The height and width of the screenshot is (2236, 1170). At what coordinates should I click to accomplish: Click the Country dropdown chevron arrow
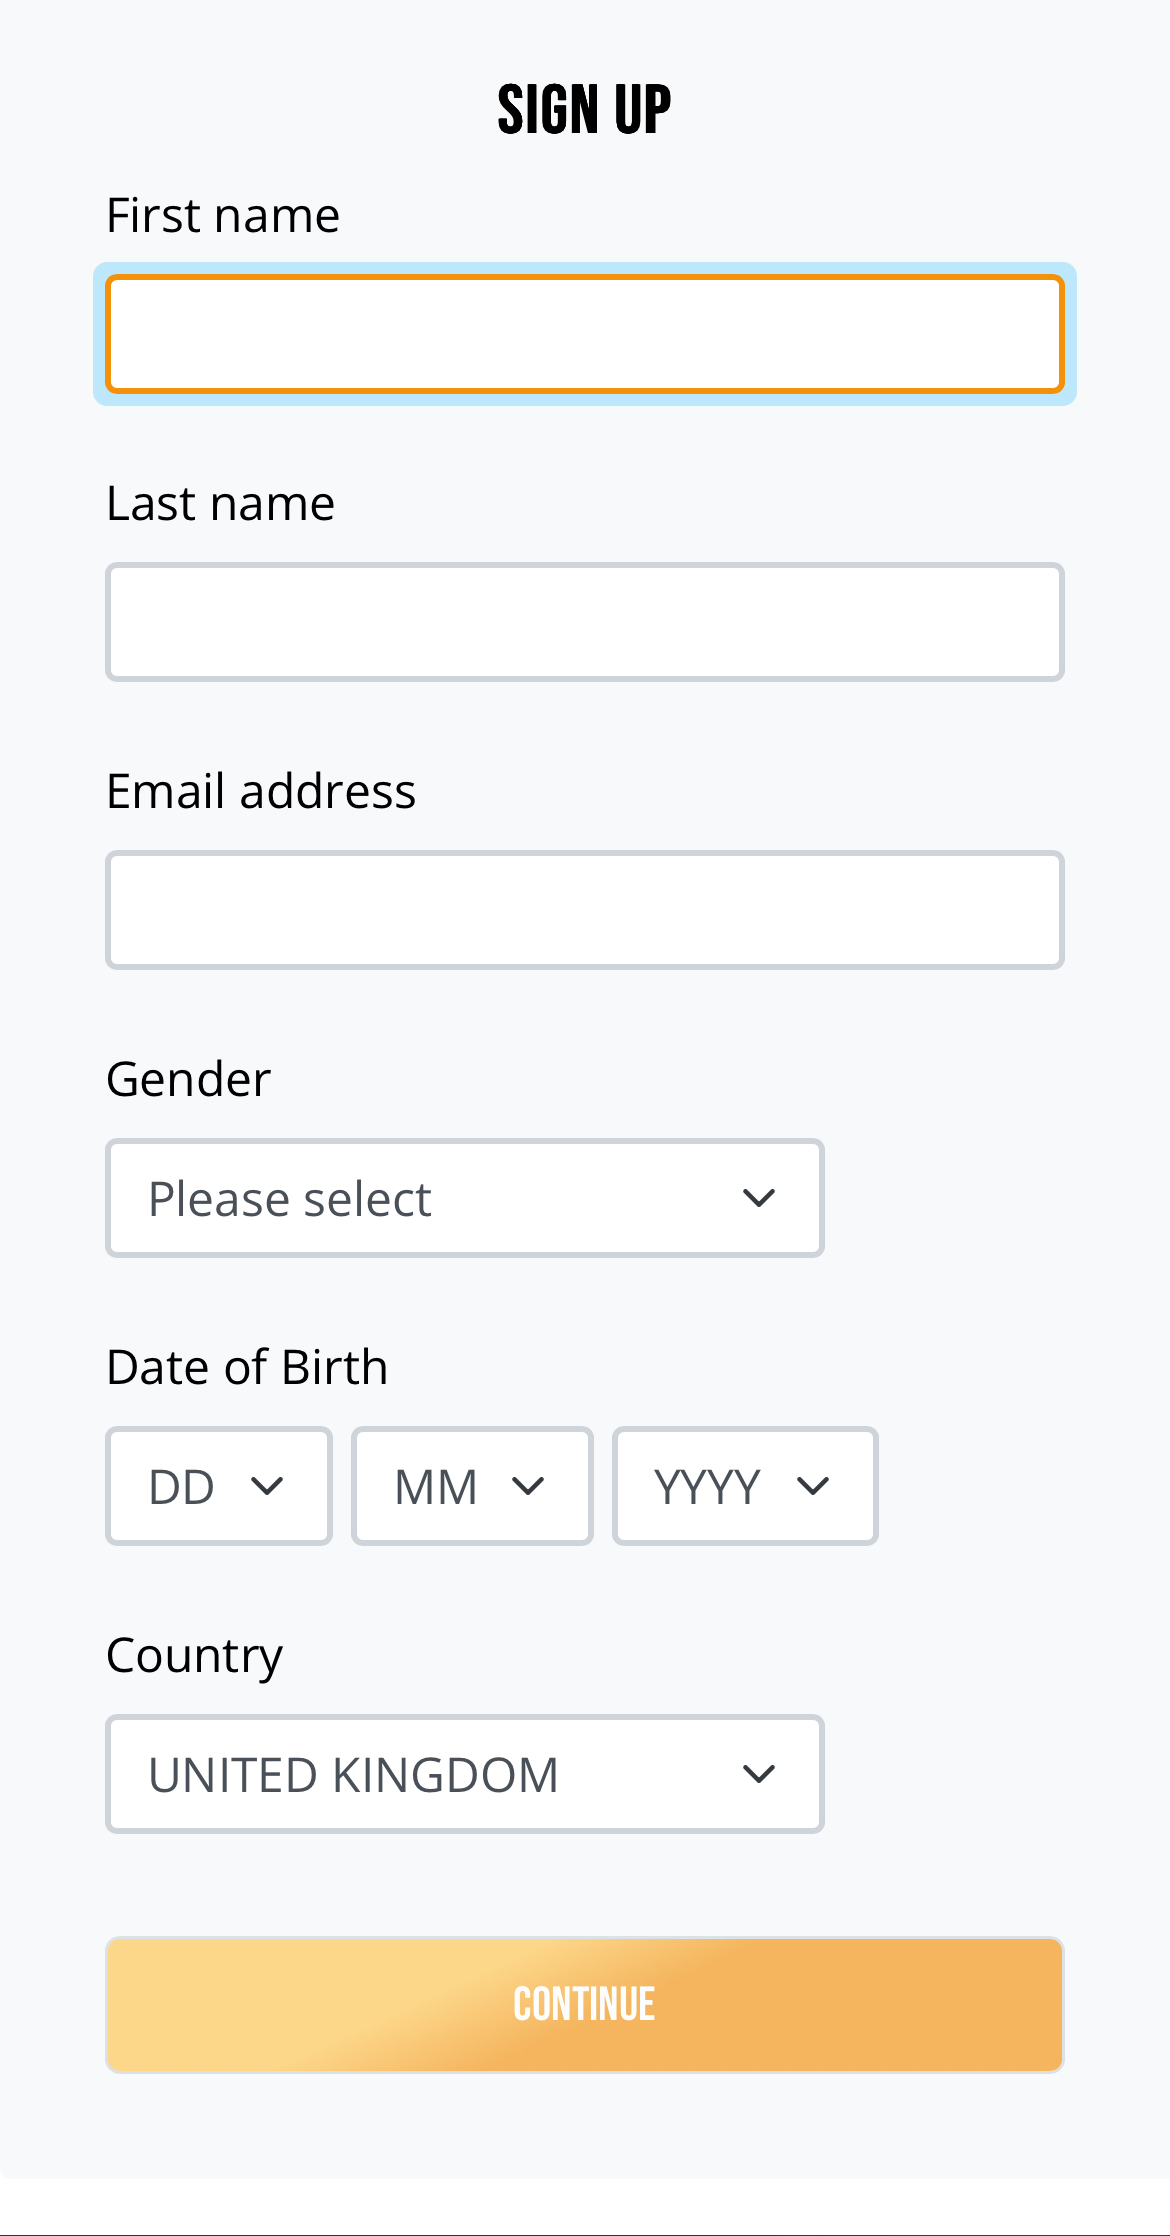tap(759, 1774)
